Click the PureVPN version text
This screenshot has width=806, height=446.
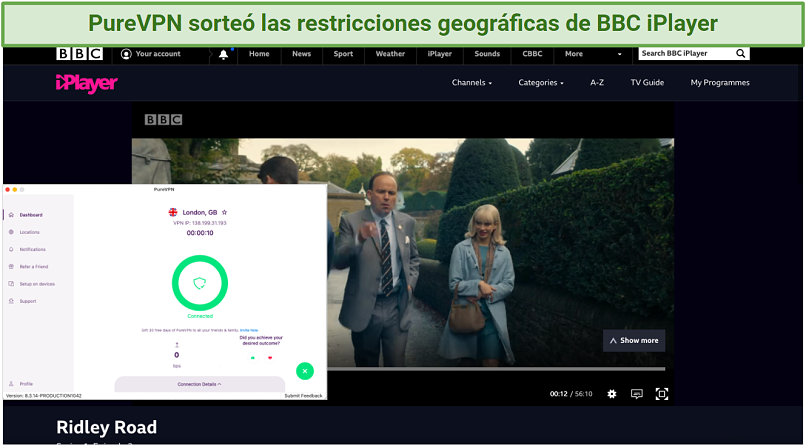coord(43,396)
